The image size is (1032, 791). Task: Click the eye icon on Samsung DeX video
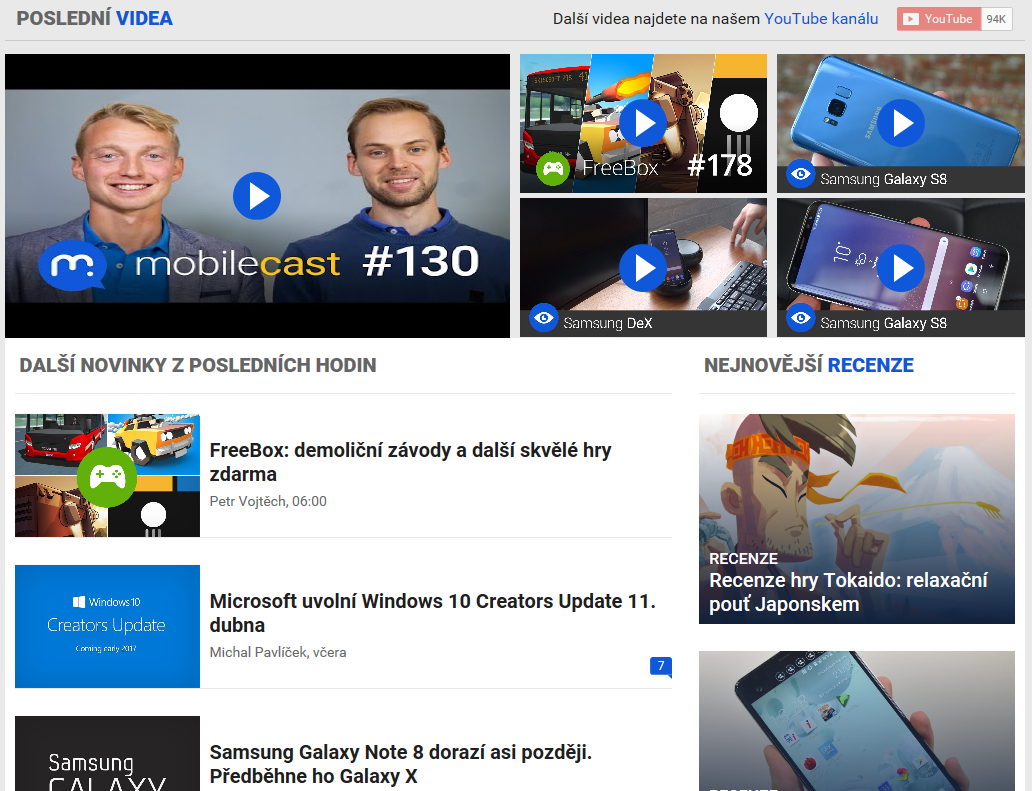point(543,318)
